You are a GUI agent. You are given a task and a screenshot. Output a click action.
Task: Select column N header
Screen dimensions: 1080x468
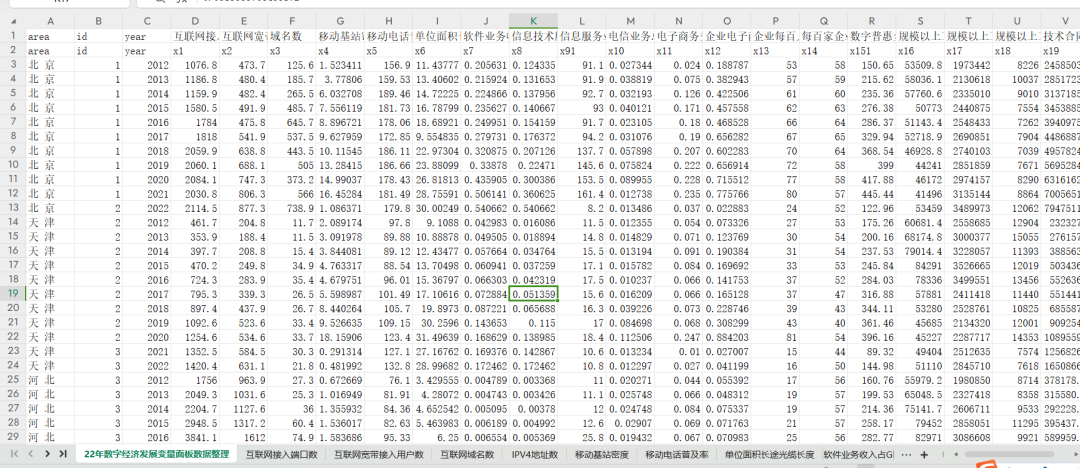[678, 21]
